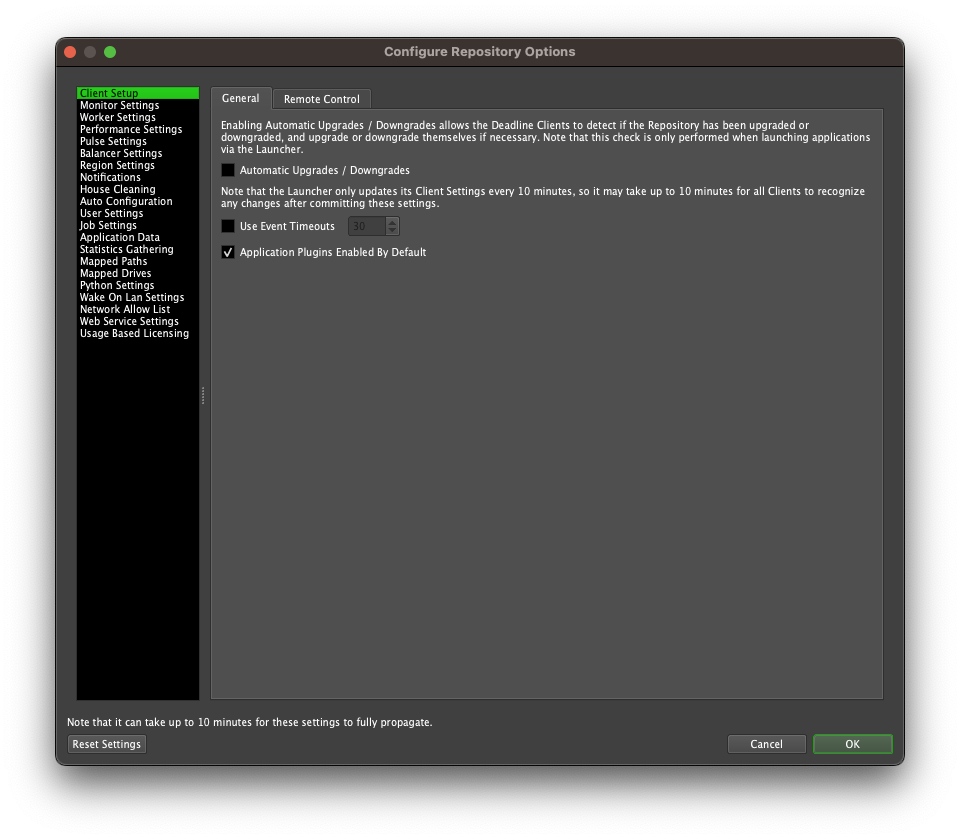This screenshot has height=839, width=960.
Task: Switch to the General tab
Action: coord(241,98)
